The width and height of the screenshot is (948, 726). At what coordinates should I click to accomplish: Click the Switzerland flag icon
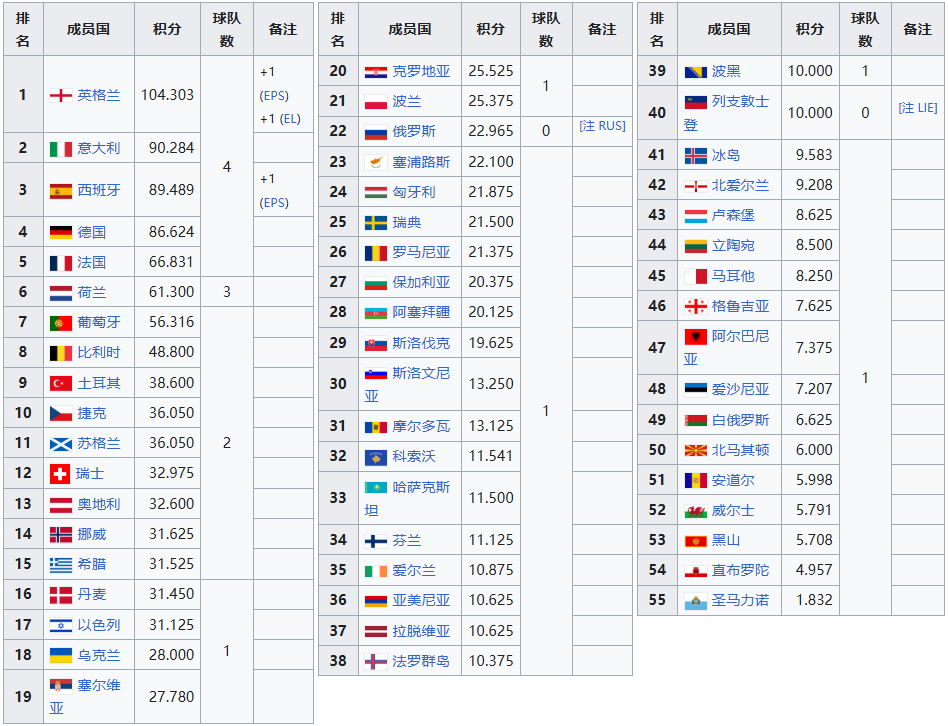[x=61, y=473]
